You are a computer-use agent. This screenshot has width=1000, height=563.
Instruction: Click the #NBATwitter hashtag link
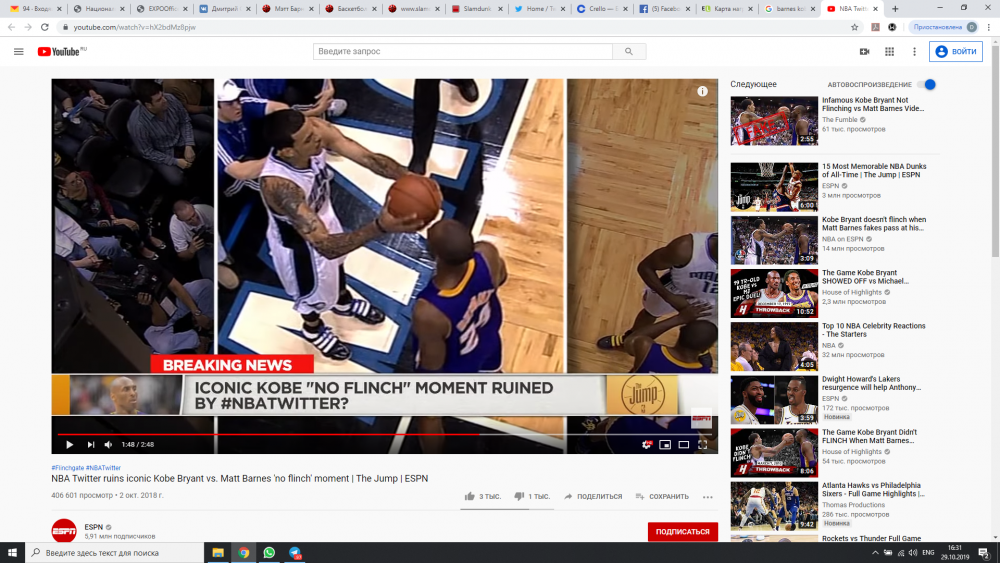tap(103, 467)
